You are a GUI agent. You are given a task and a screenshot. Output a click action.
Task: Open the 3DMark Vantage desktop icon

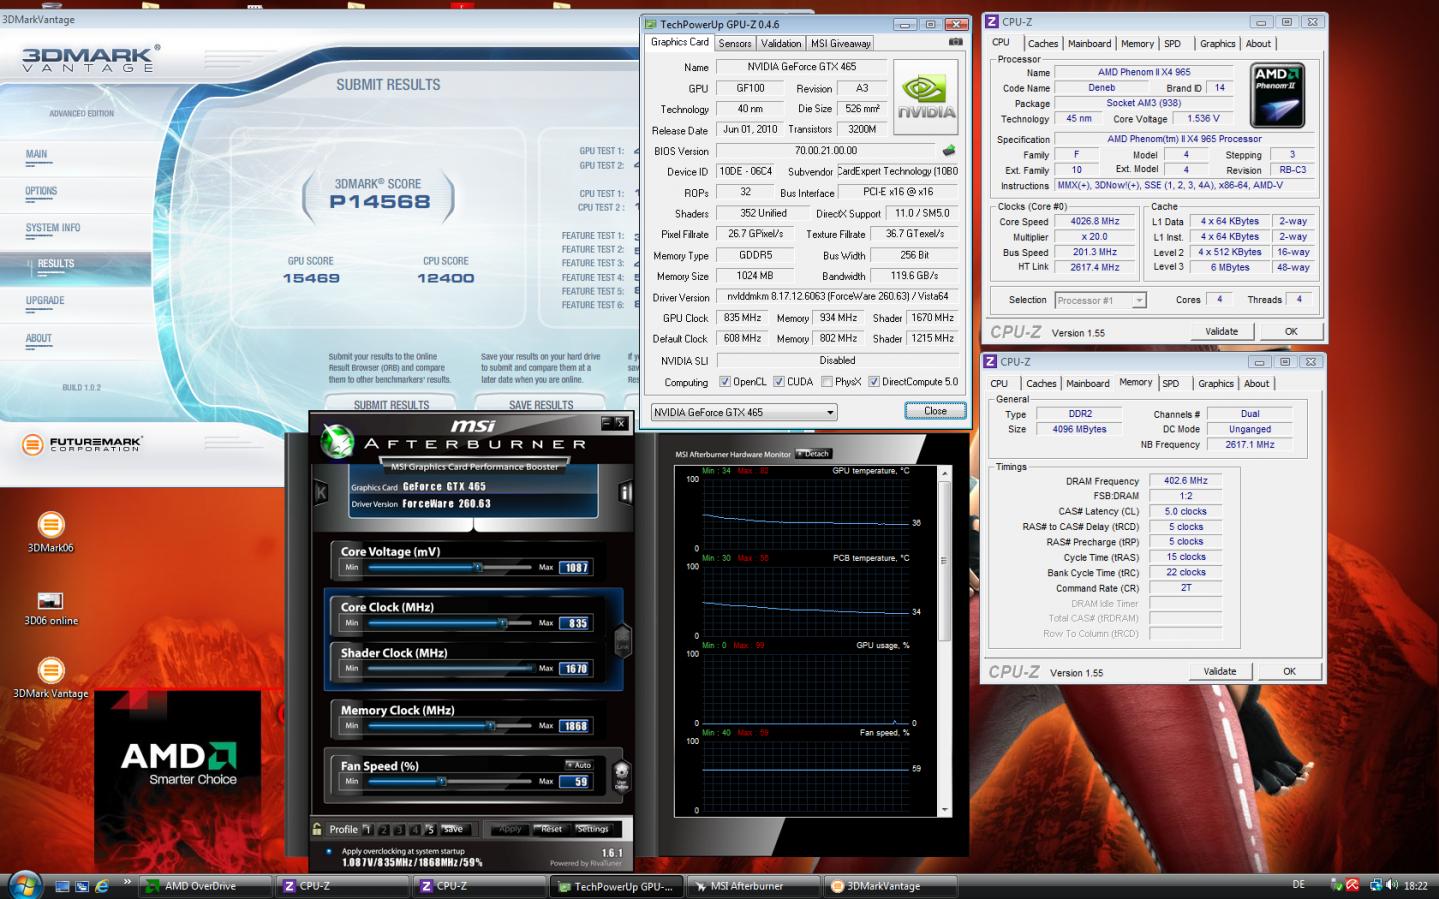tap(50, 677)
